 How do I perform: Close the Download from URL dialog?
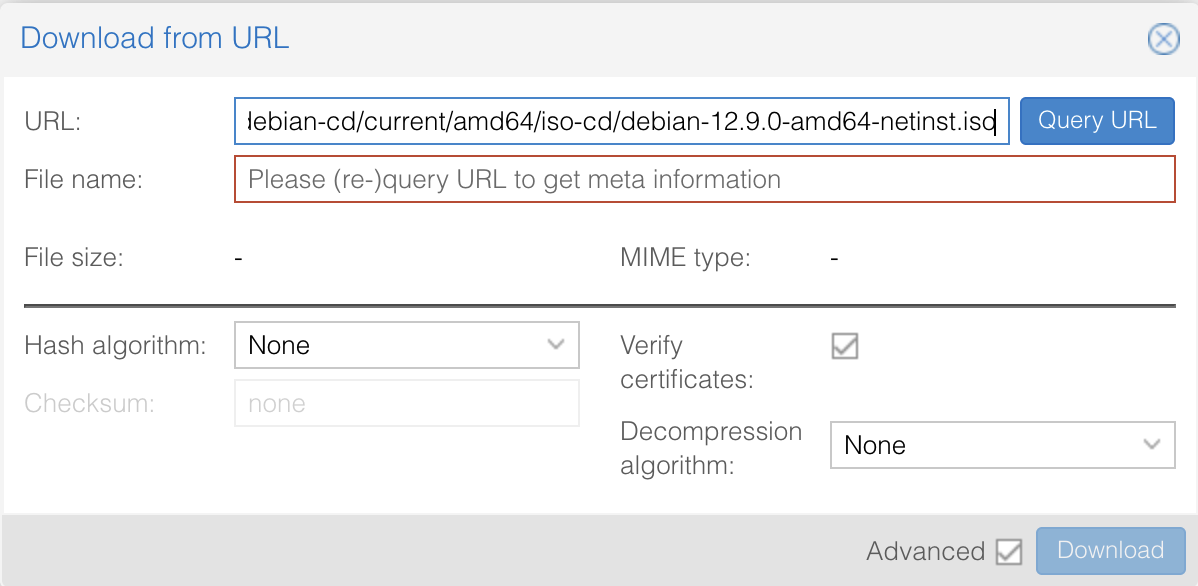pyautogui.click(x=1162, y=39)
